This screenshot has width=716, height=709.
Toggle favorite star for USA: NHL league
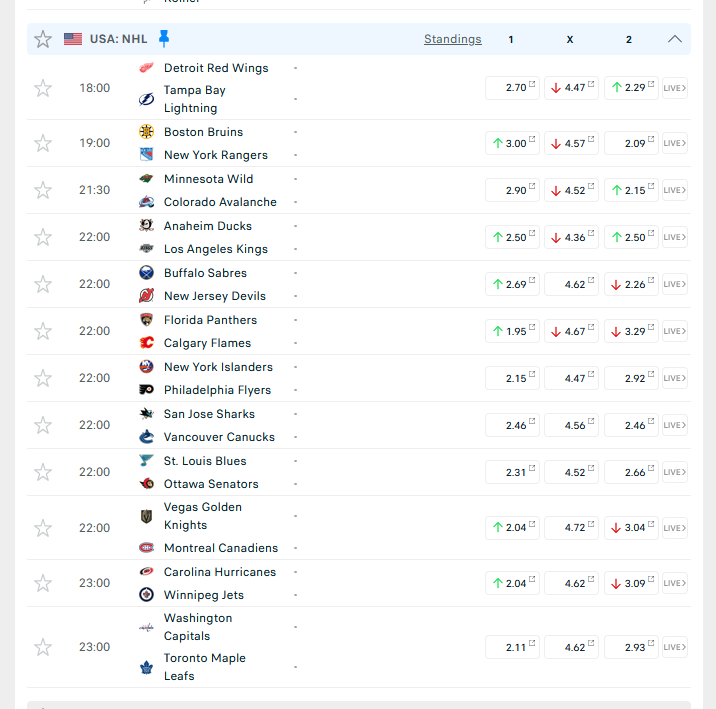(x=43, y=39)
